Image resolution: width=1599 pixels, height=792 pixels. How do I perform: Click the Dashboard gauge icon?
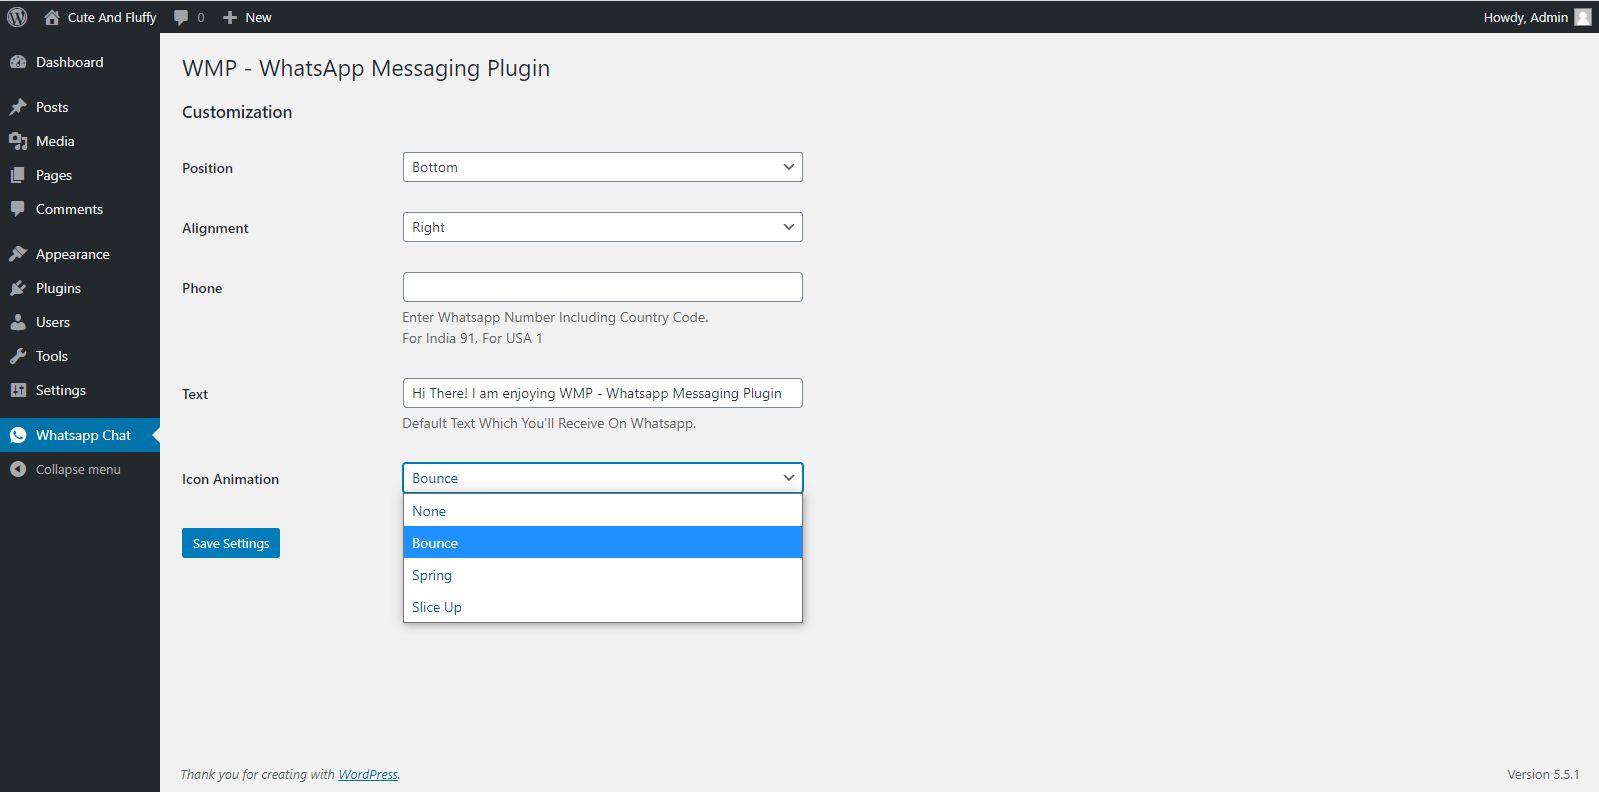point(18,62)
